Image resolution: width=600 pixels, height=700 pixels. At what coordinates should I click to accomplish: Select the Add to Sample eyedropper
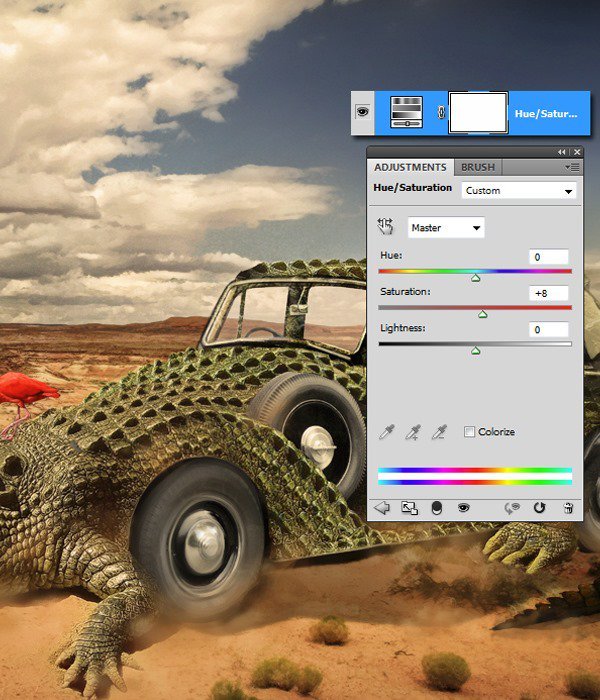(413, 432)
